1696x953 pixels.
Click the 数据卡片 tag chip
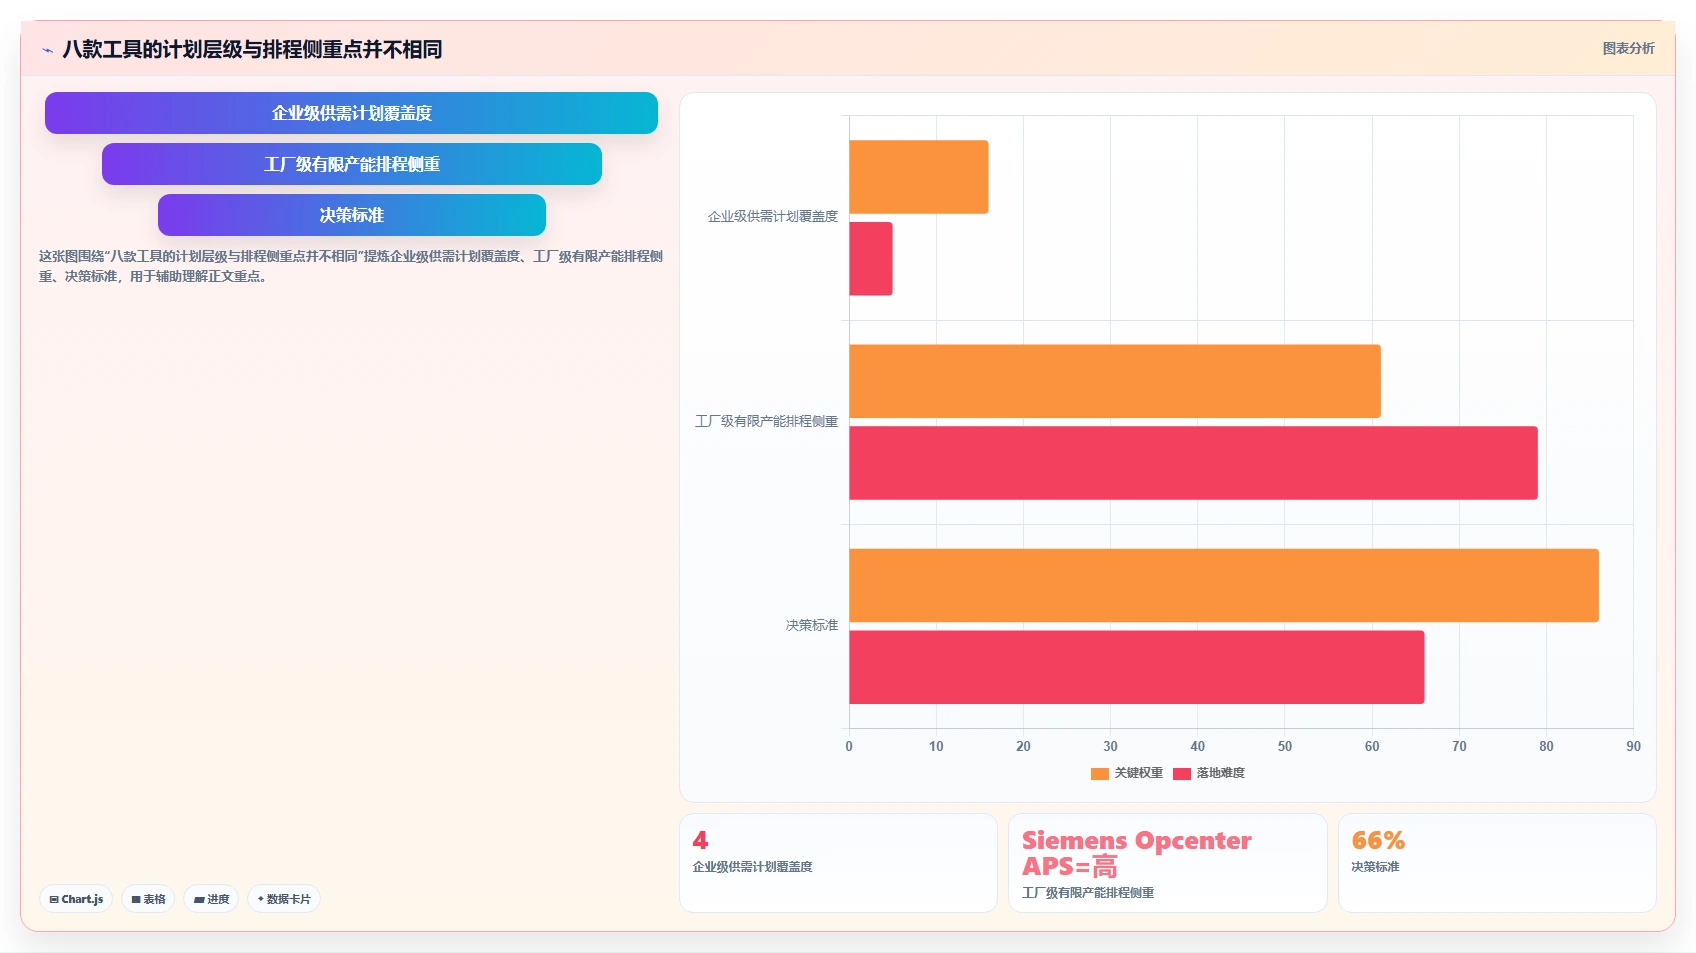tap(284, 899)
